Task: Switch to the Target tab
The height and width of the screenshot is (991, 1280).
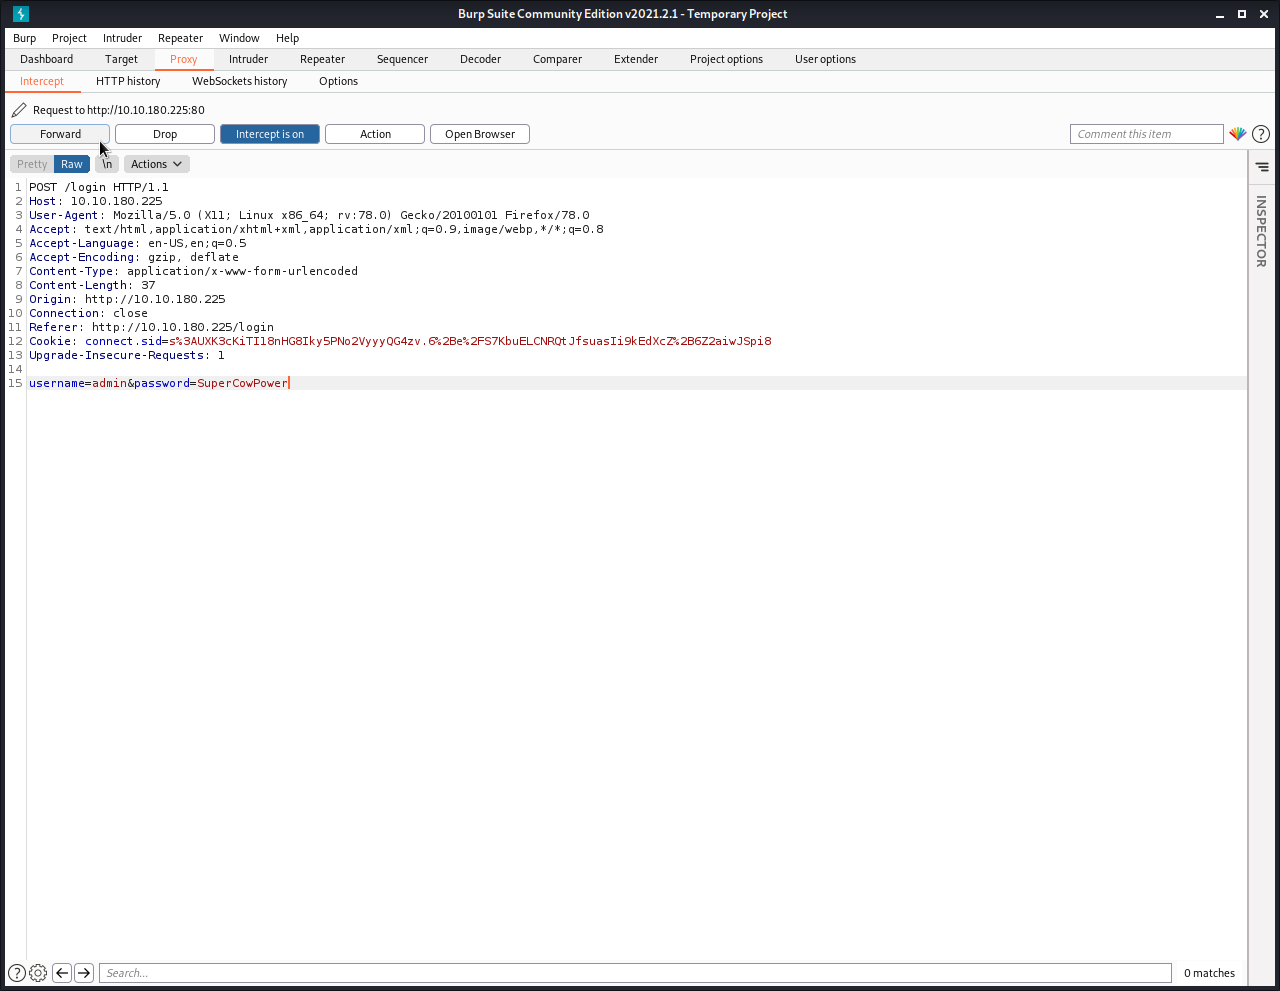Action: (x=122, y=59)
